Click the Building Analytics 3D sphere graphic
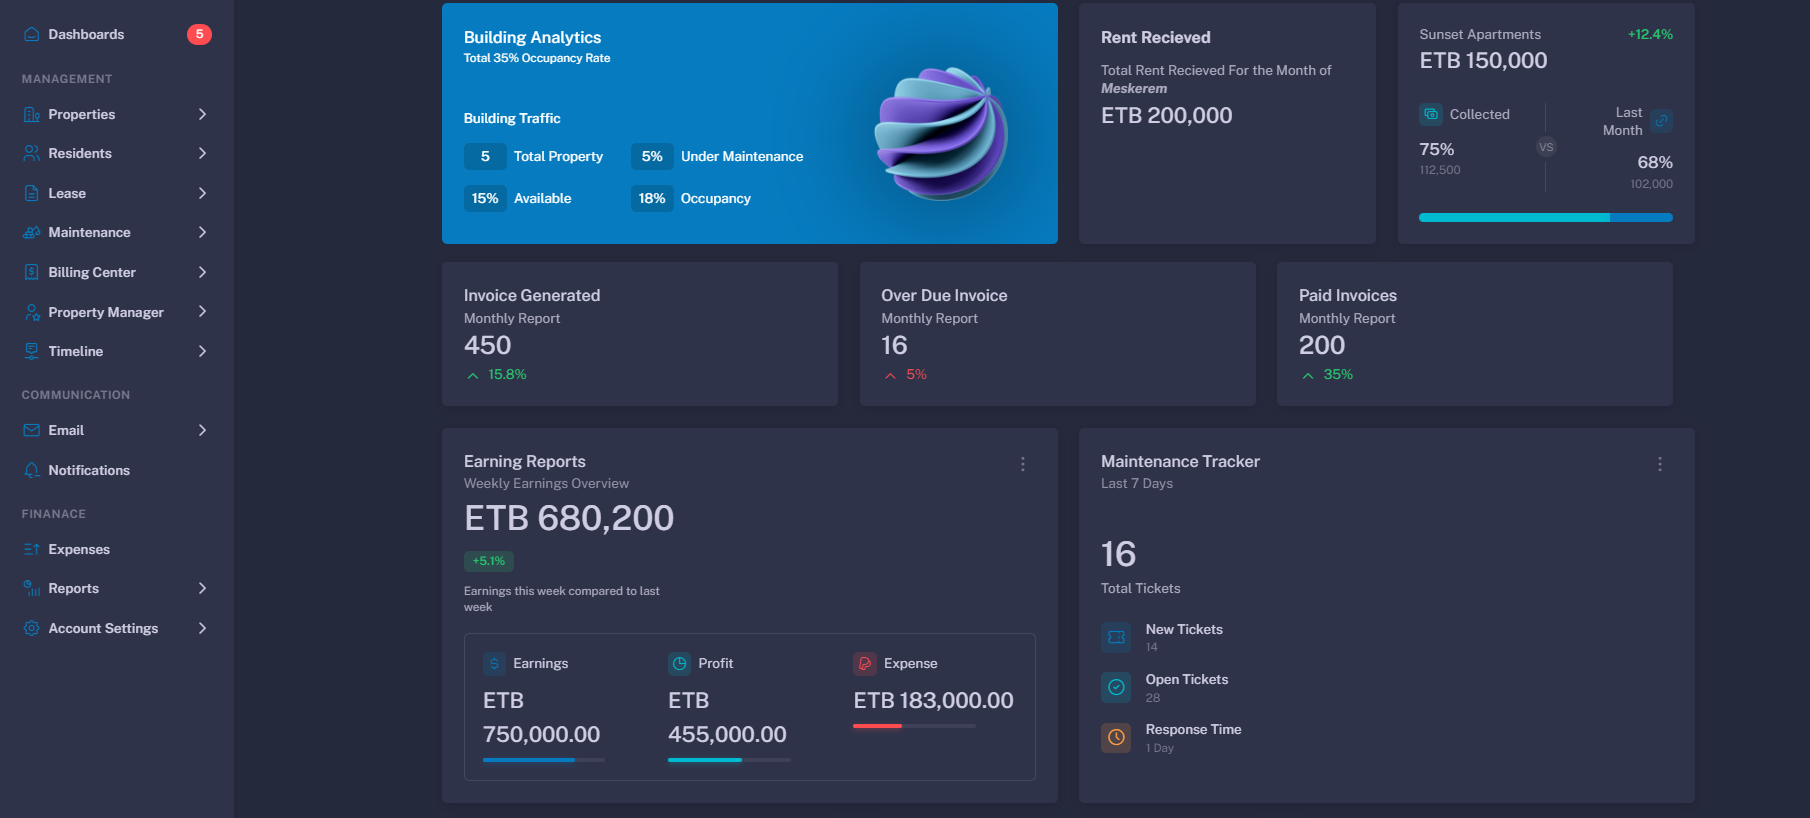1810x818 pixels. click(941, 133)
